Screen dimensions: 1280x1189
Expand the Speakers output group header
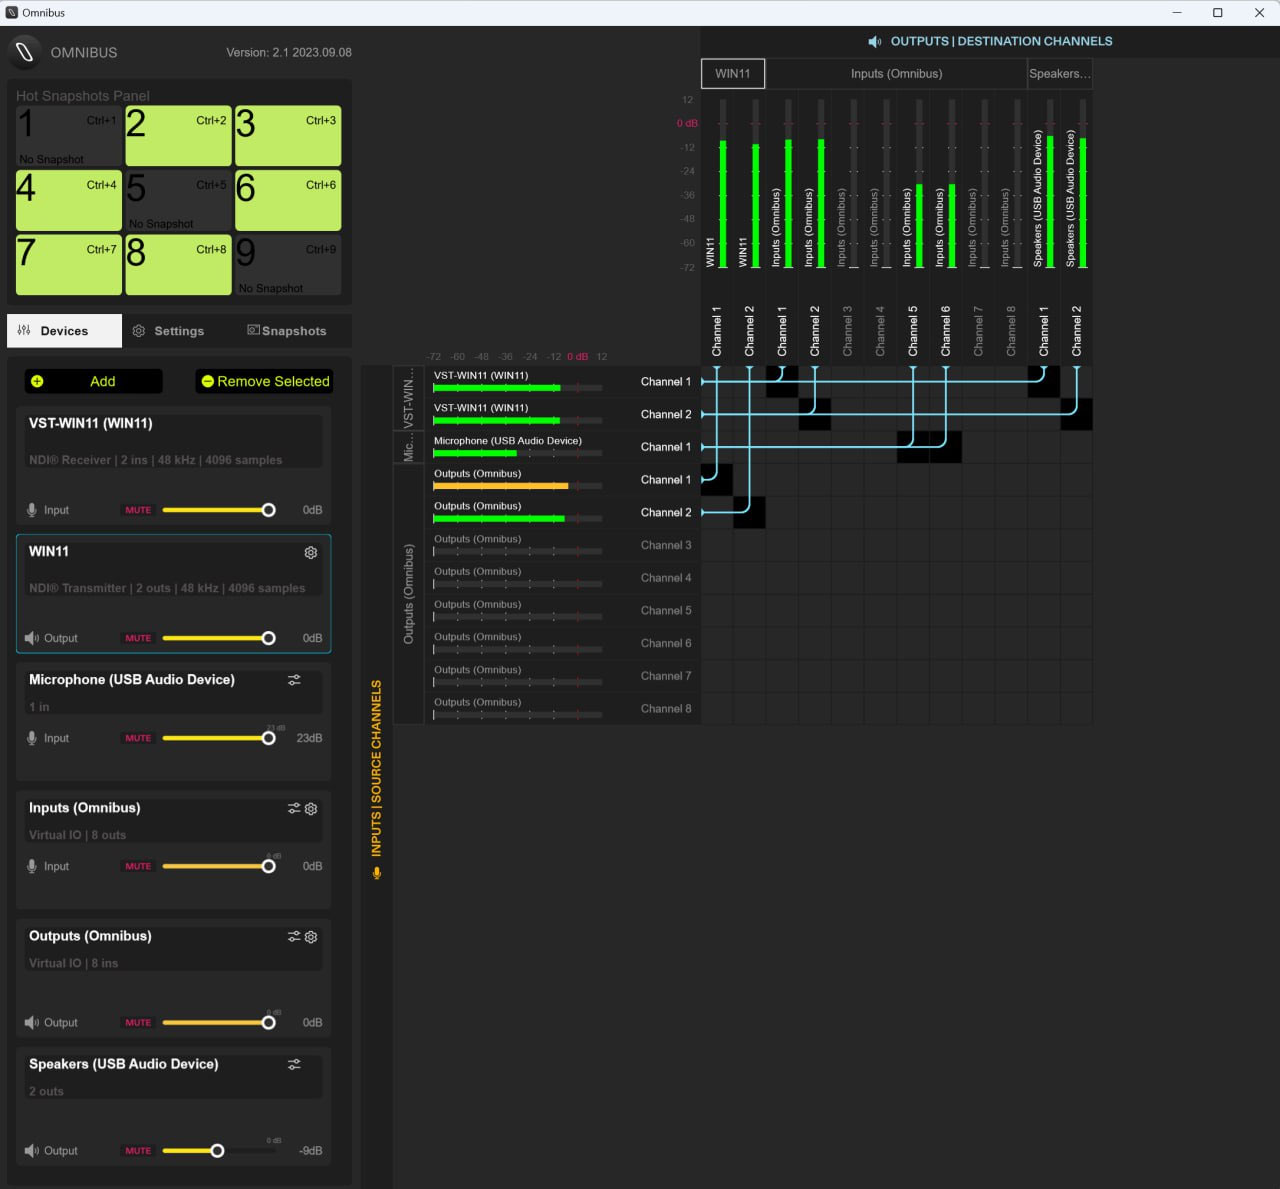[x=1059, y=74]
